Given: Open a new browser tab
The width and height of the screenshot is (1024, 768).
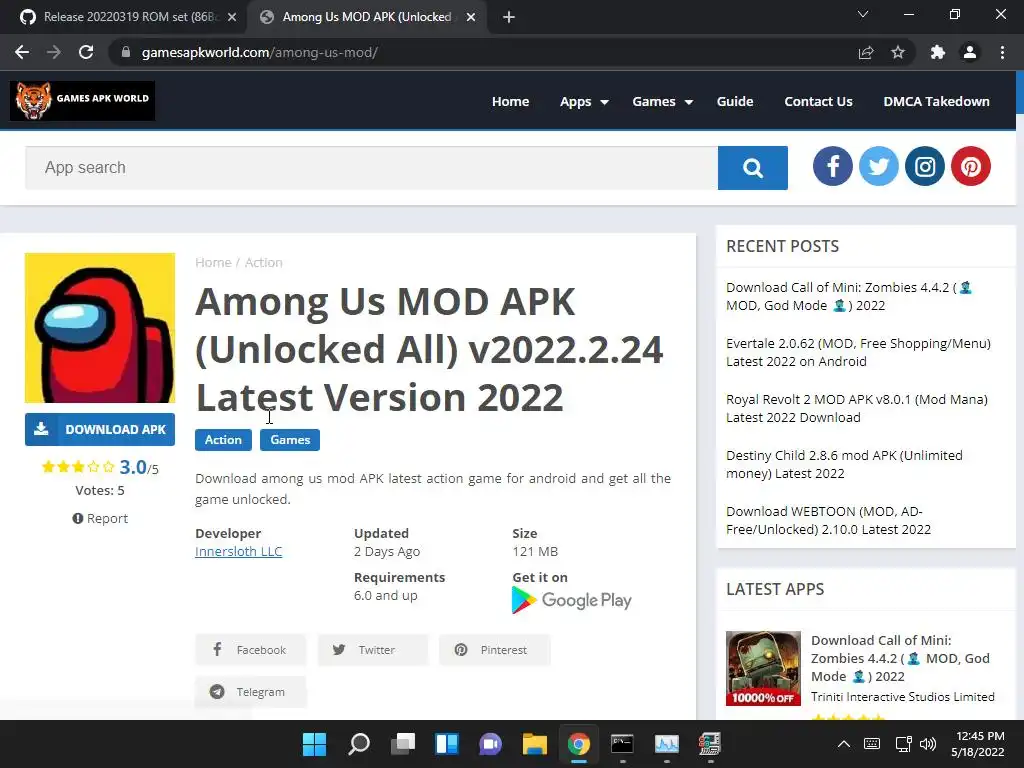Looking at the screenshot, I should (x=509, y=17).
